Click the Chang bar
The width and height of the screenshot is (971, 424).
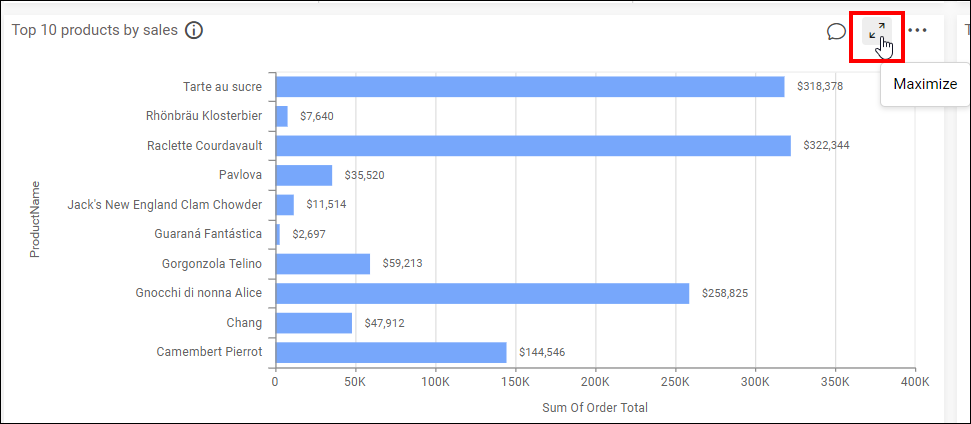pyautogui.click(x=313, y=323)
